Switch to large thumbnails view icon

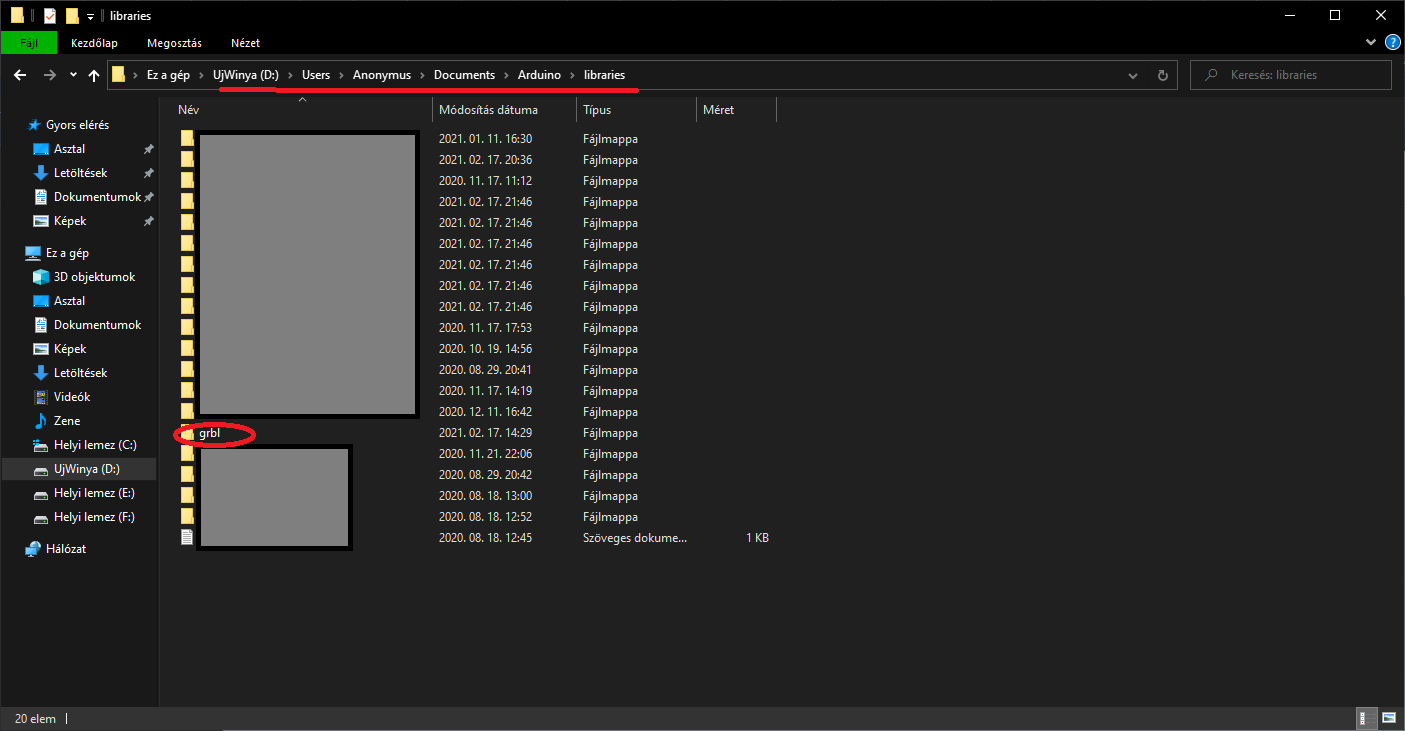tap(1389, 718)
